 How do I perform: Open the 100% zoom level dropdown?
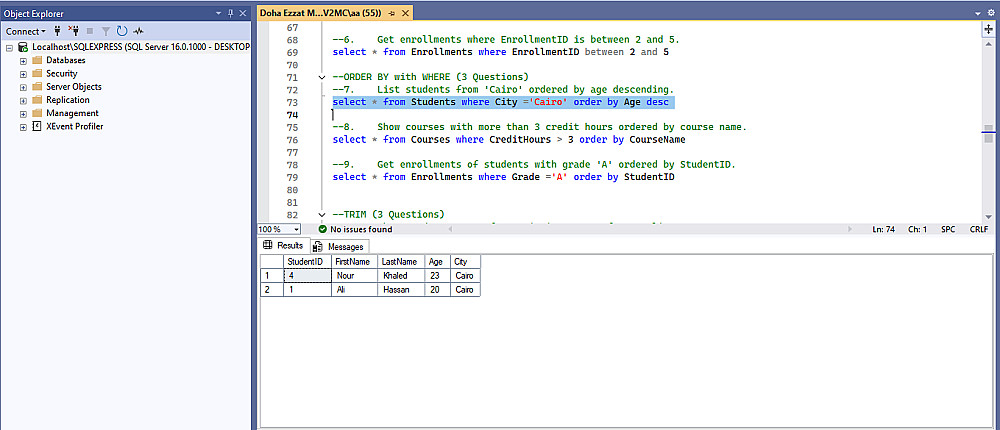click(296, 229)
